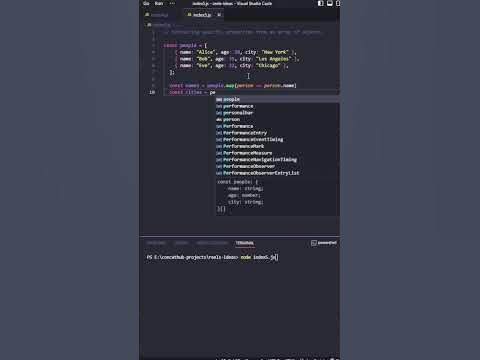Open the Debug Console panel tab
The image size is (480, 360).
[x=212, y=243]
